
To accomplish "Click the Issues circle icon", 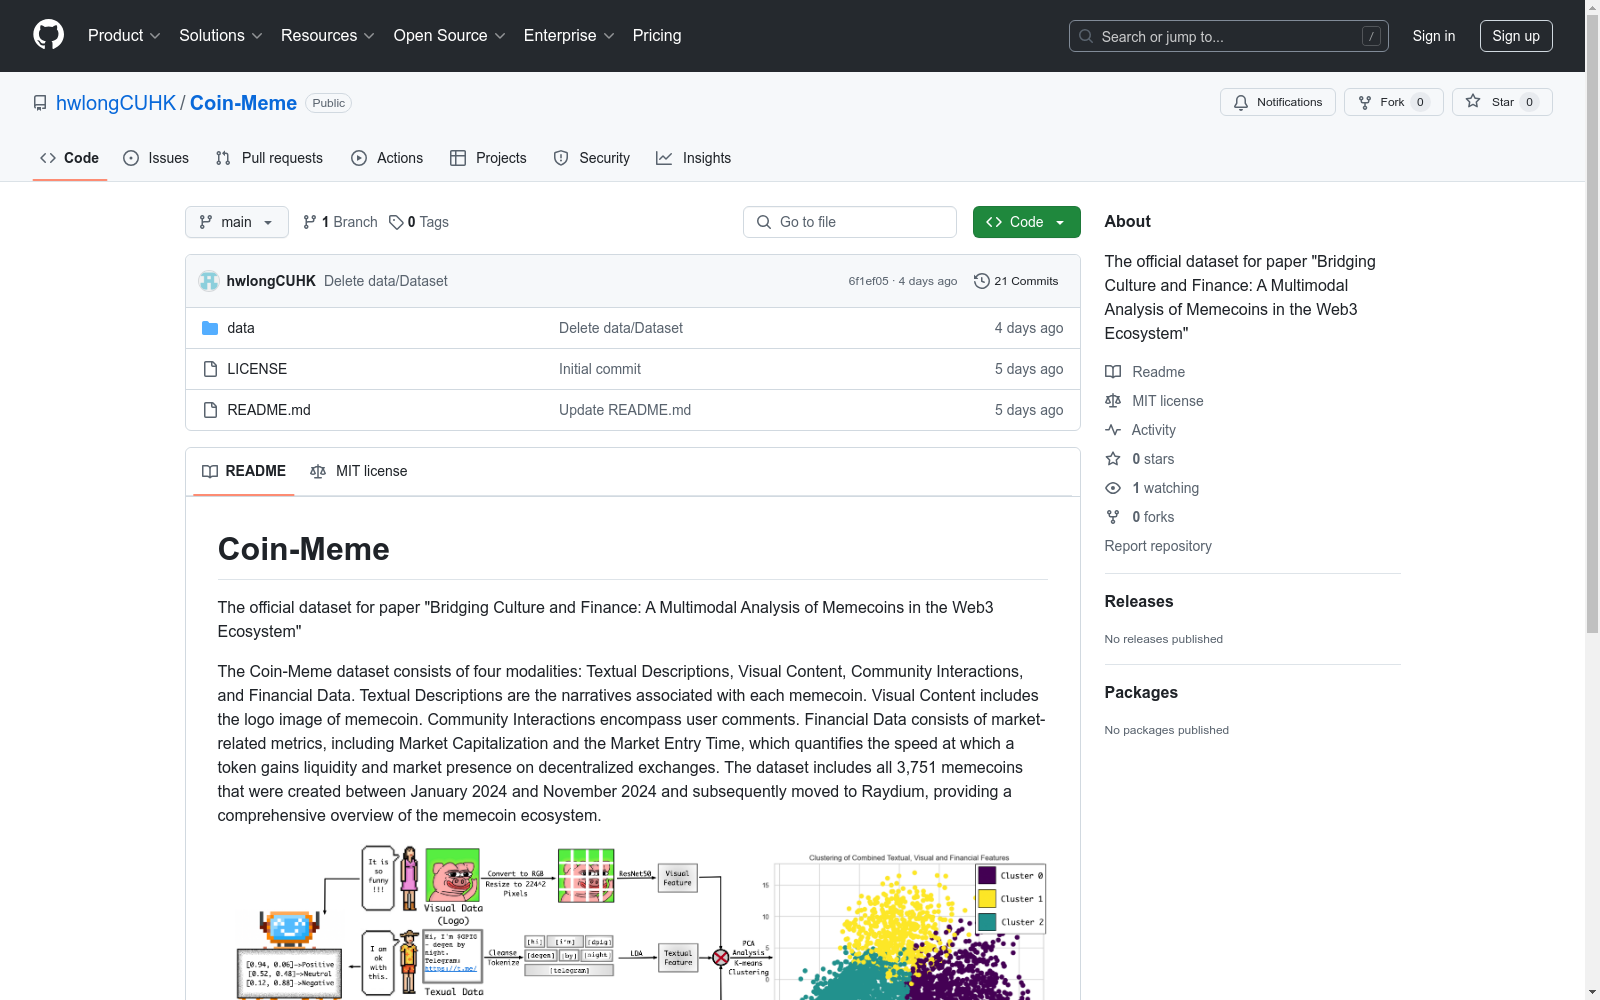I will pos(131,158).
